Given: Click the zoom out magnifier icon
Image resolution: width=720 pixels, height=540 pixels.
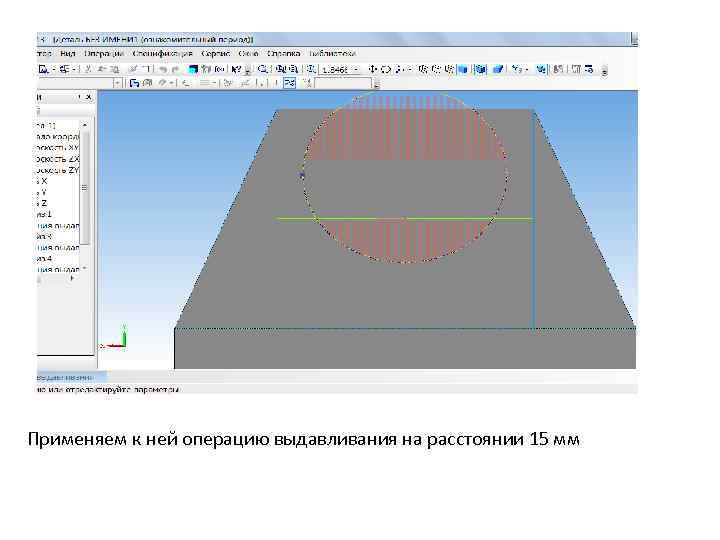Looking at the screenshot, I should [293, 69].
